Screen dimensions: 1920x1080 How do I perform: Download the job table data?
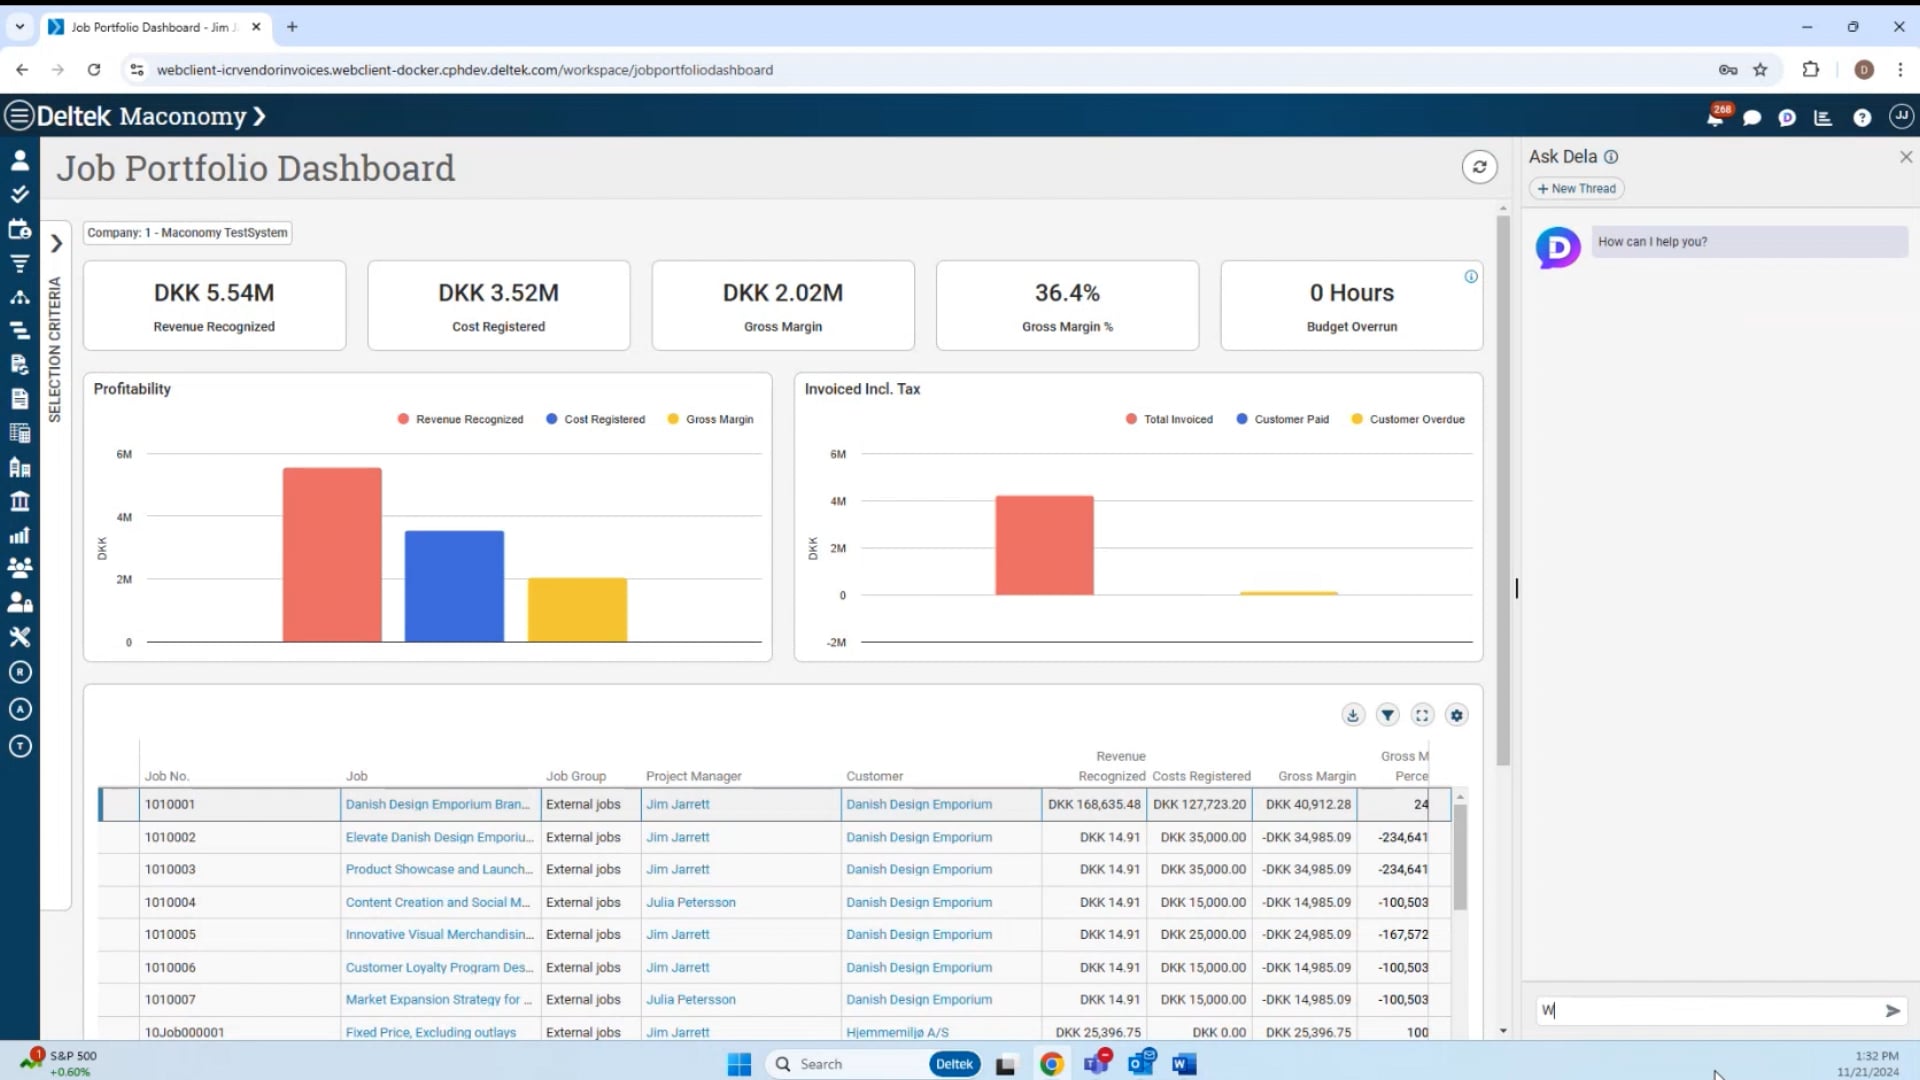pos(1353,715)
